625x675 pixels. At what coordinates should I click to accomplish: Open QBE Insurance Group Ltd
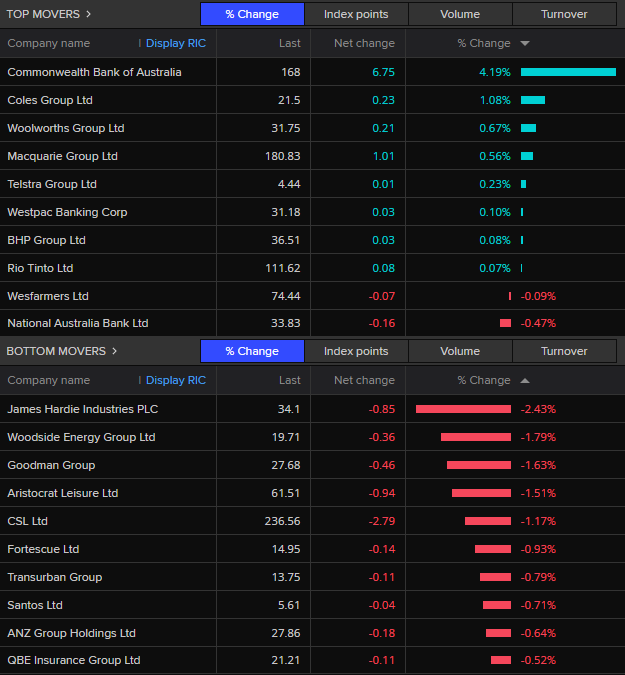pos(74,660)
